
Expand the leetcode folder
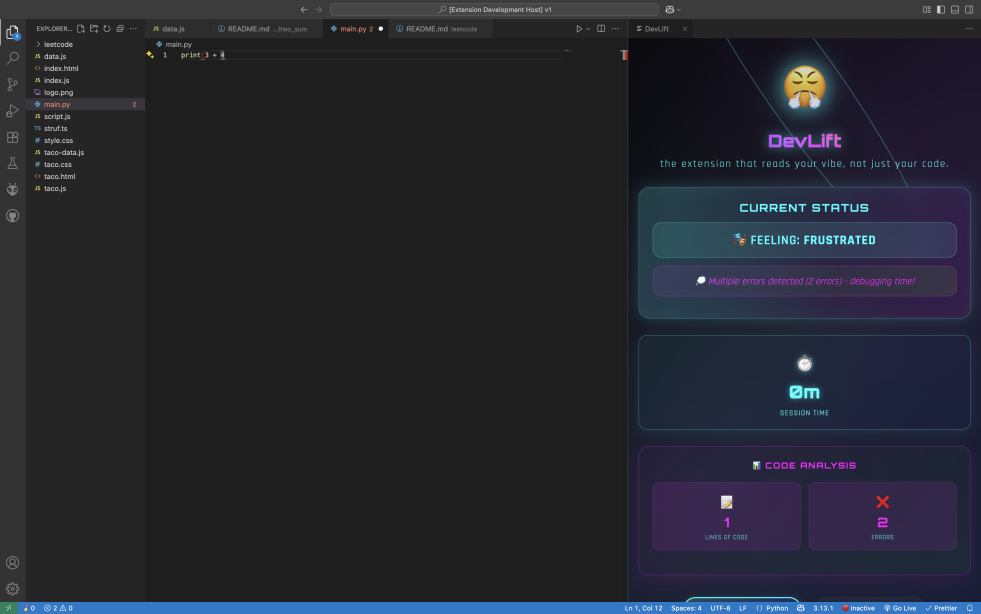(86, 44)
